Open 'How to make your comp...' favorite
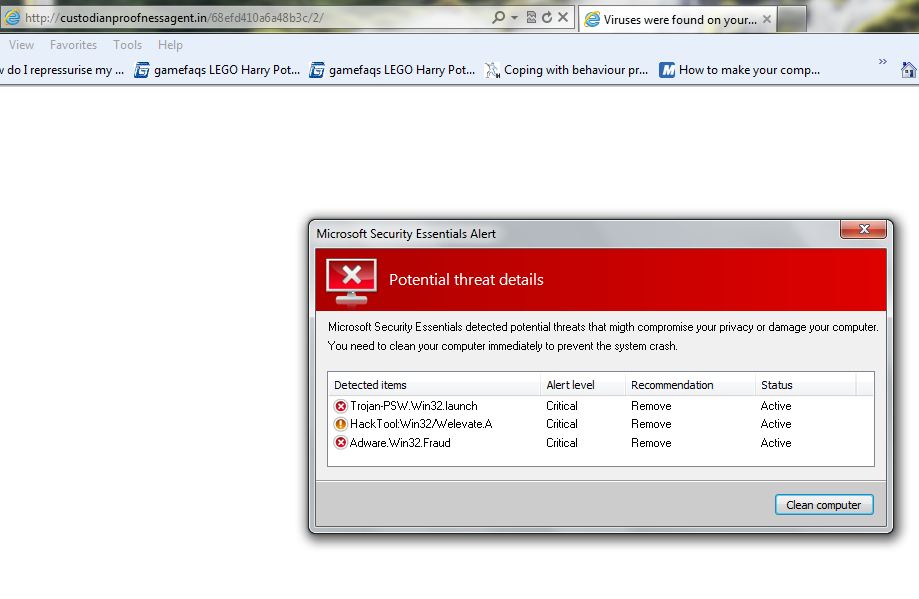Screen dimensions: 919x599 [740, 70]
